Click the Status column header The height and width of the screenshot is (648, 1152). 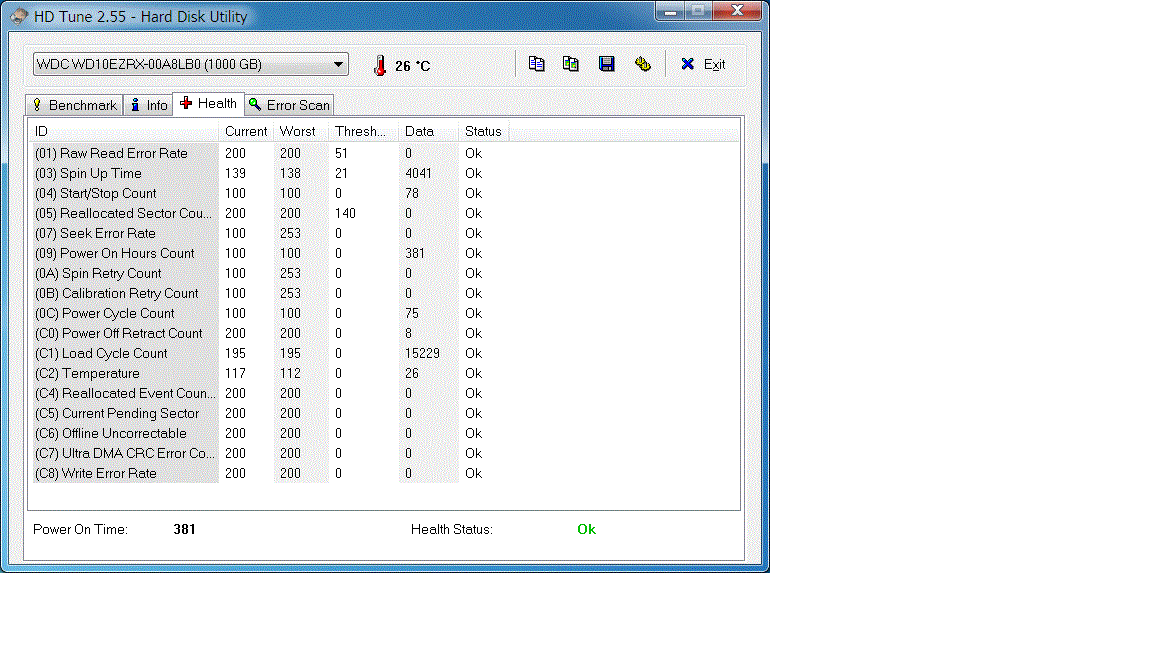click(x=483, y=132)
